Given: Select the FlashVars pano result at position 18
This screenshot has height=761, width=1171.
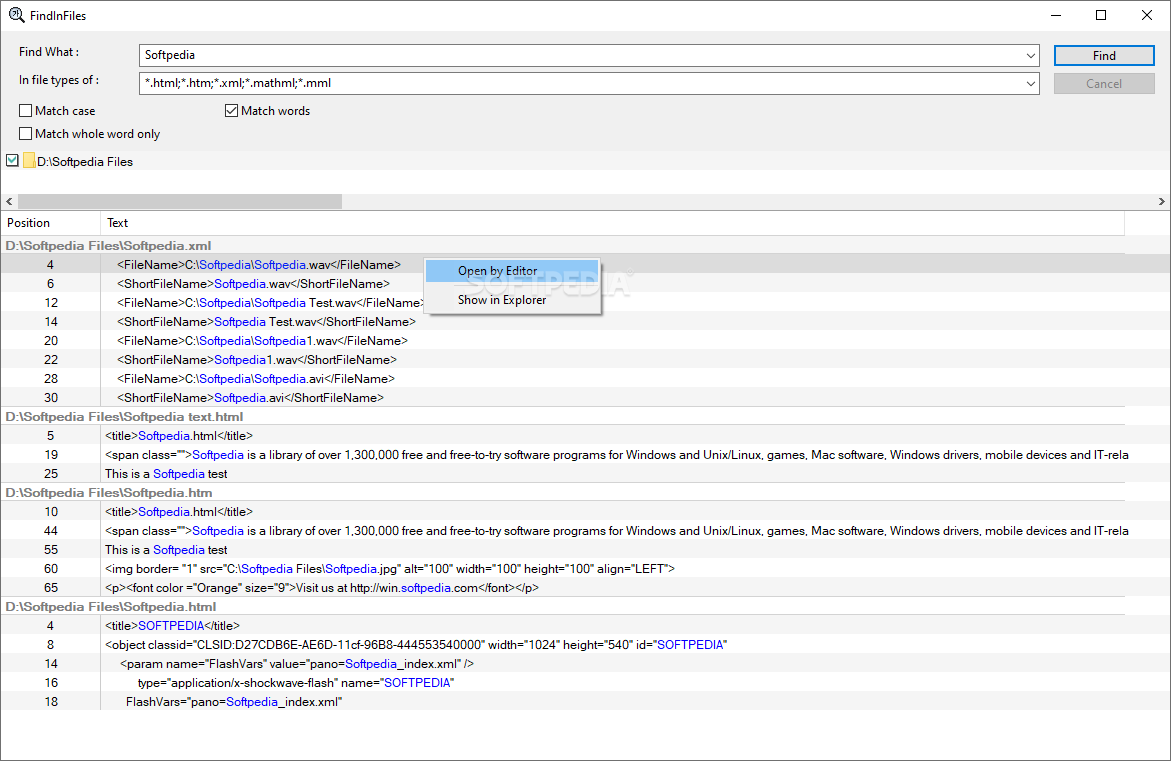Looking at the screenshot, I should click(586, 702).
